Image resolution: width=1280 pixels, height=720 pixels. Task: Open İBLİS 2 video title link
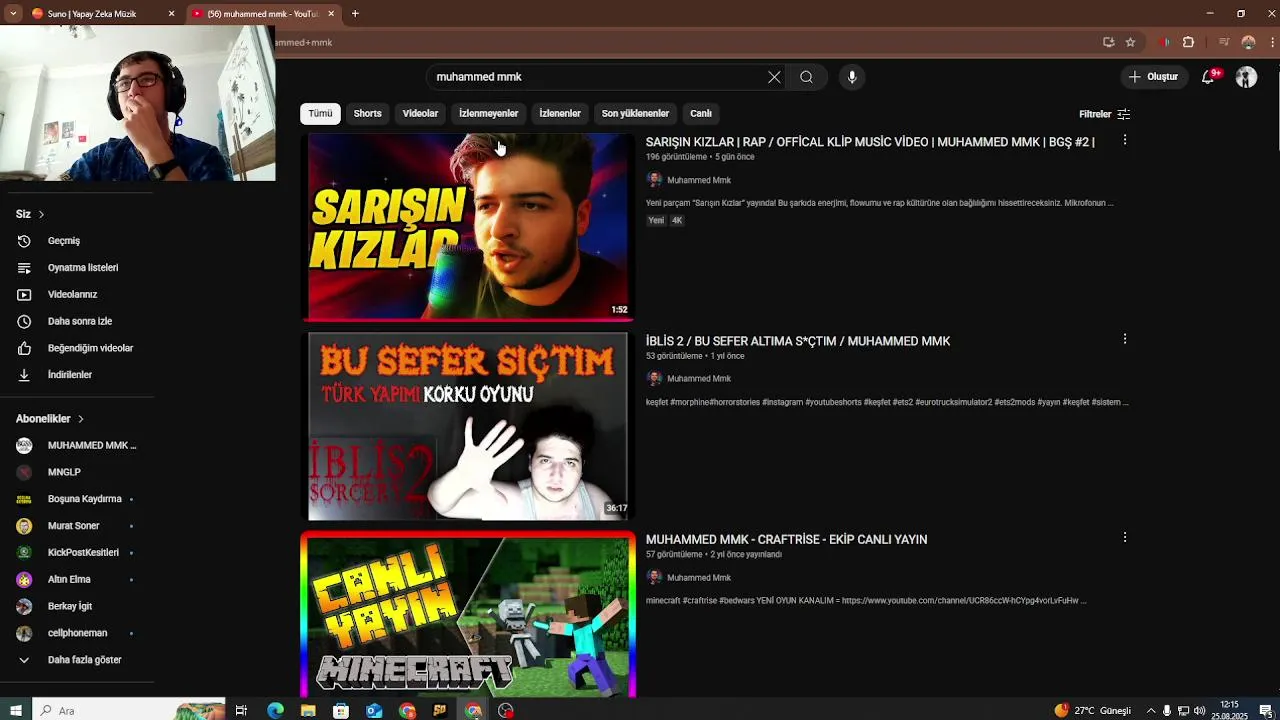(x=798, y=341)
